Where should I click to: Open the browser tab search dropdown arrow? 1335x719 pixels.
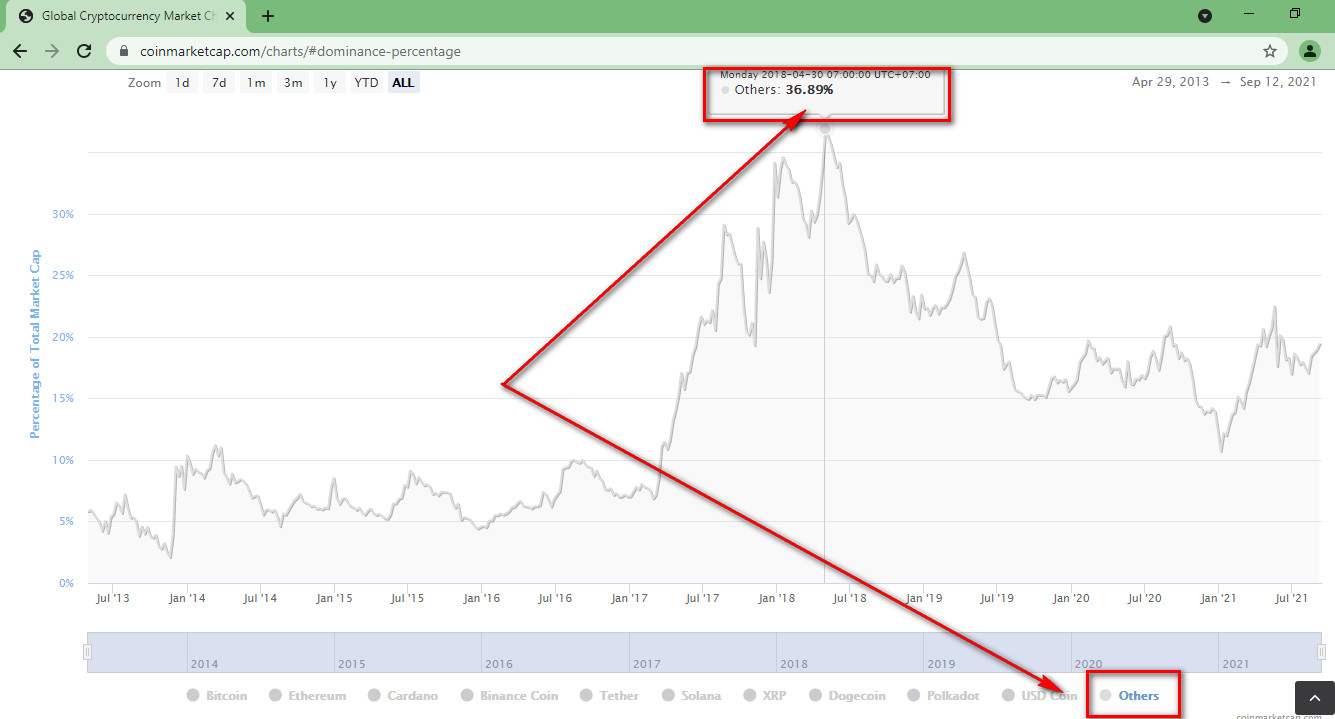point(1205,16)
